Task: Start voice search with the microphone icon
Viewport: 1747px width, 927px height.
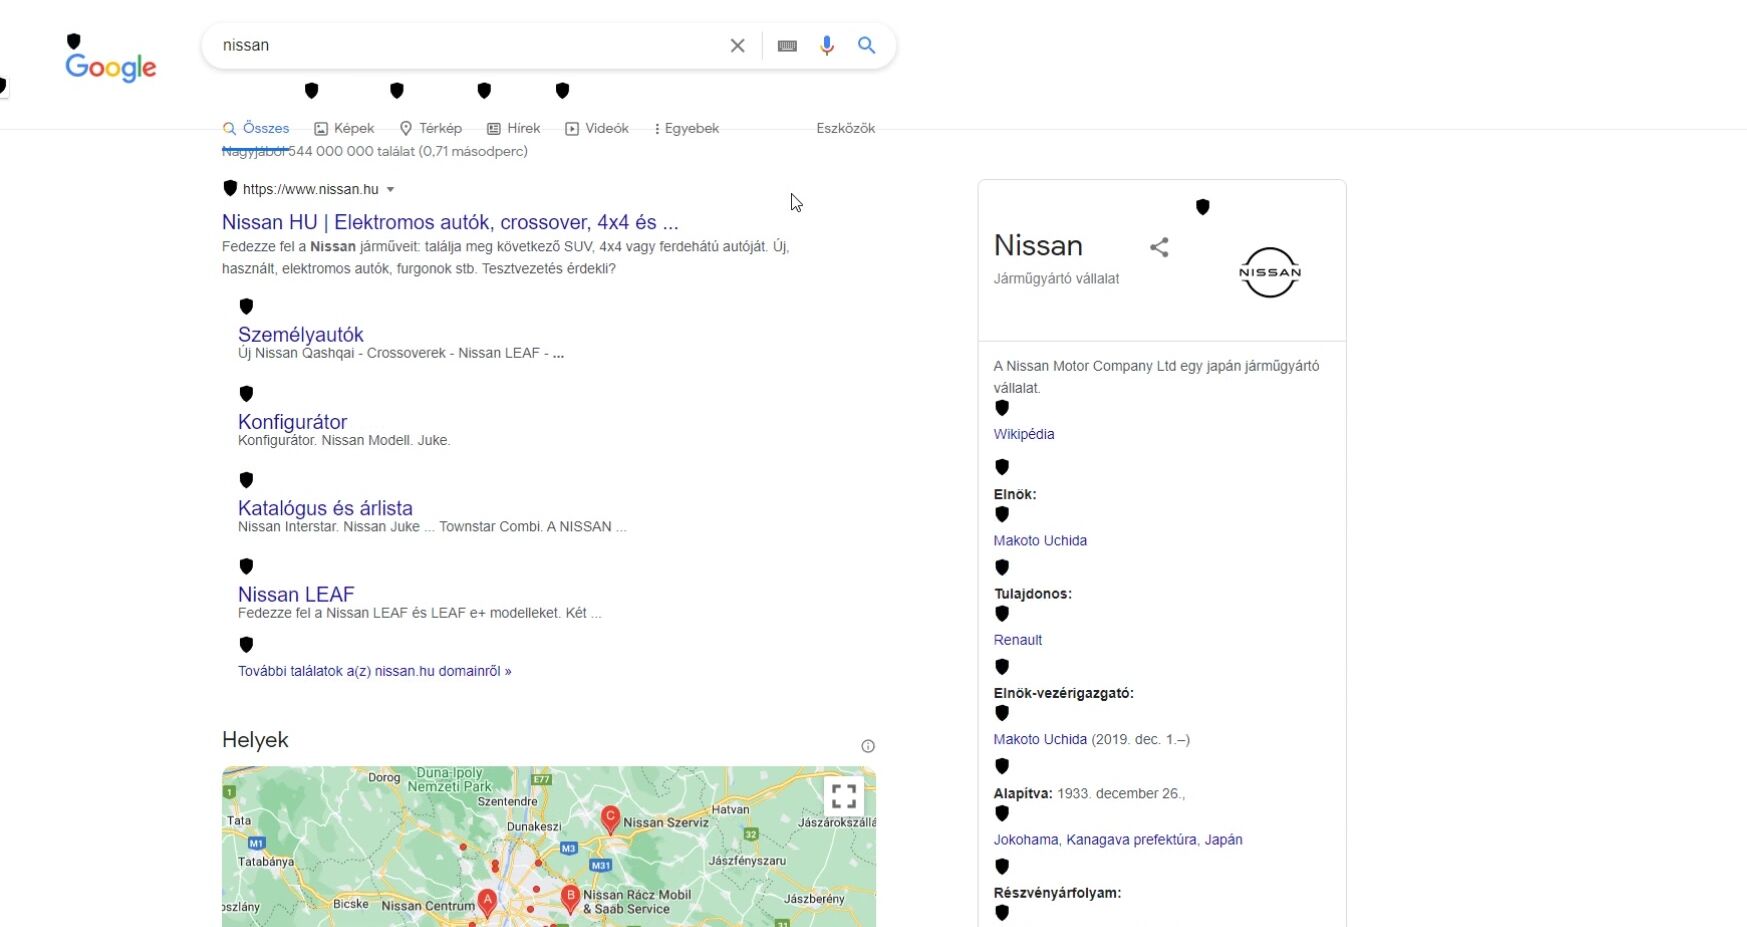Action: click(827, 46)
